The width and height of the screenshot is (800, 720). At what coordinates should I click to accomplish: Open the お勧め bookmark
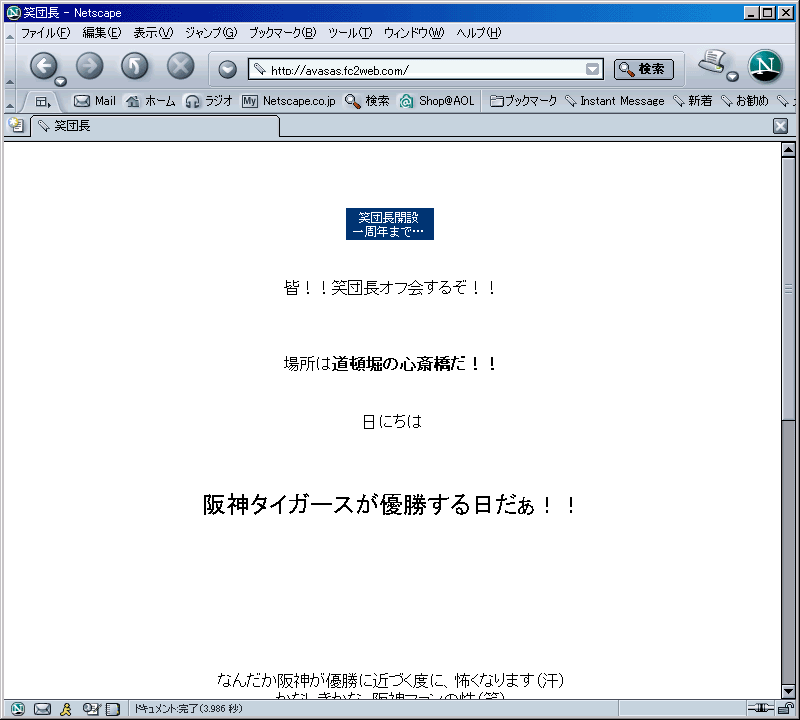click(744, 101)
